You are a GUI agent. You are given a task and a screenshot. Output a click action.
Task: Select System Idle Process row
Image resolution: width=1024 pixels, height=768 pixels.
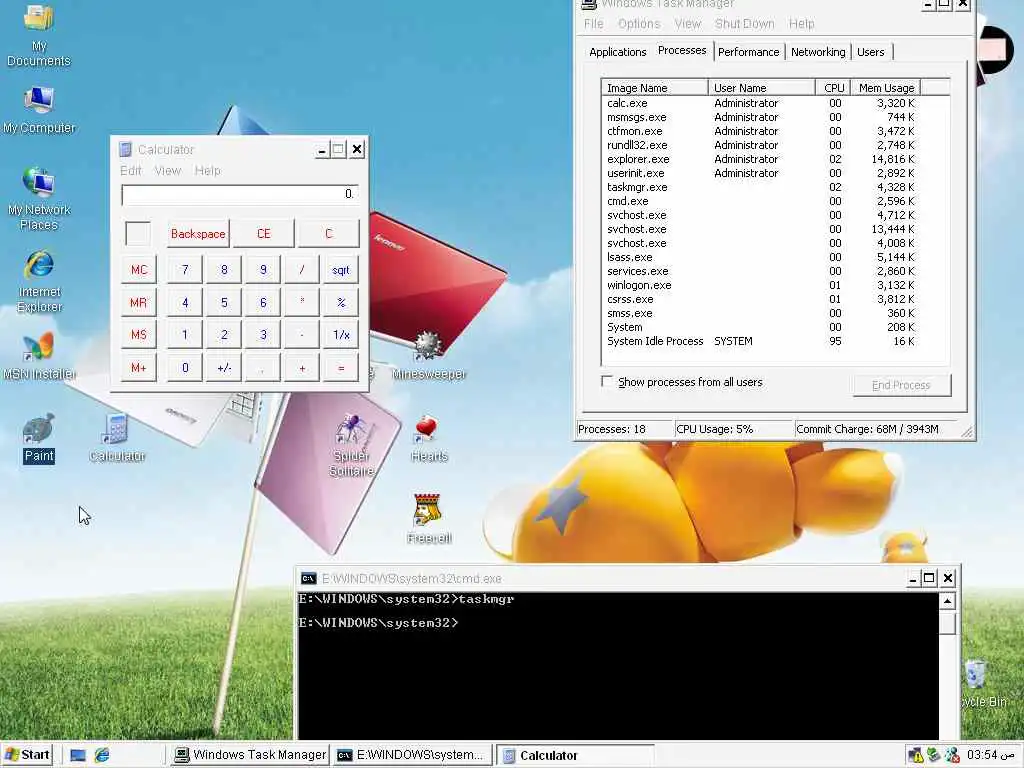tap(761, 342)
